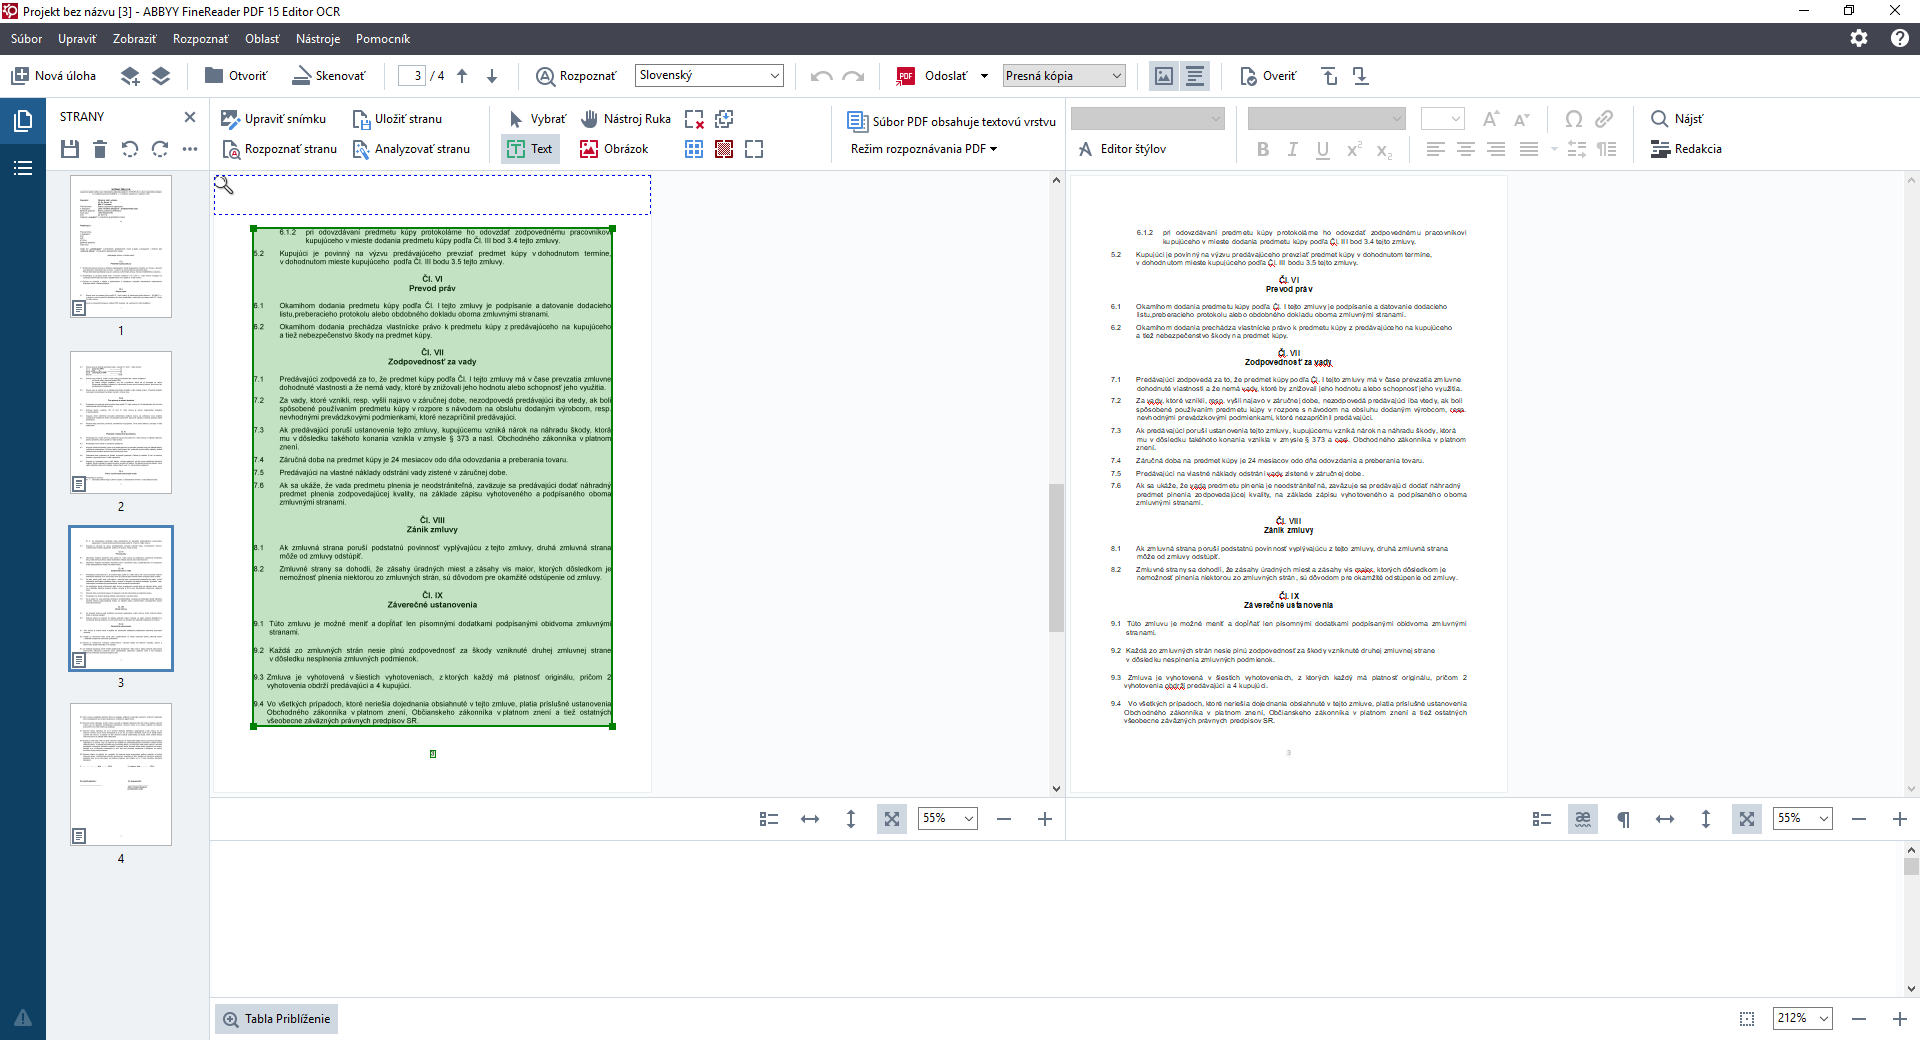The height and width of the screenshot is (1040, 1920).
Task: Click Skenovať to scan
Action: (328, 76)
